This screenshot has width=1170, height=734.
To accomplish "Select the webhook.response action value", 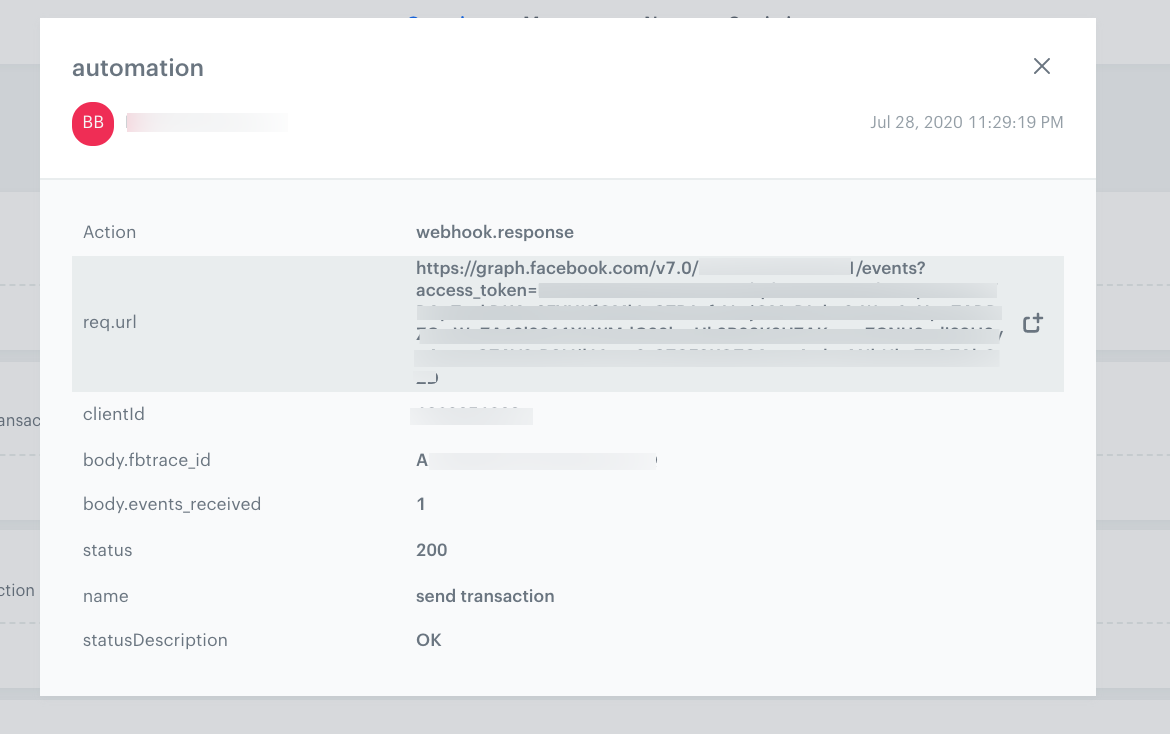I will tap(494, 231).
